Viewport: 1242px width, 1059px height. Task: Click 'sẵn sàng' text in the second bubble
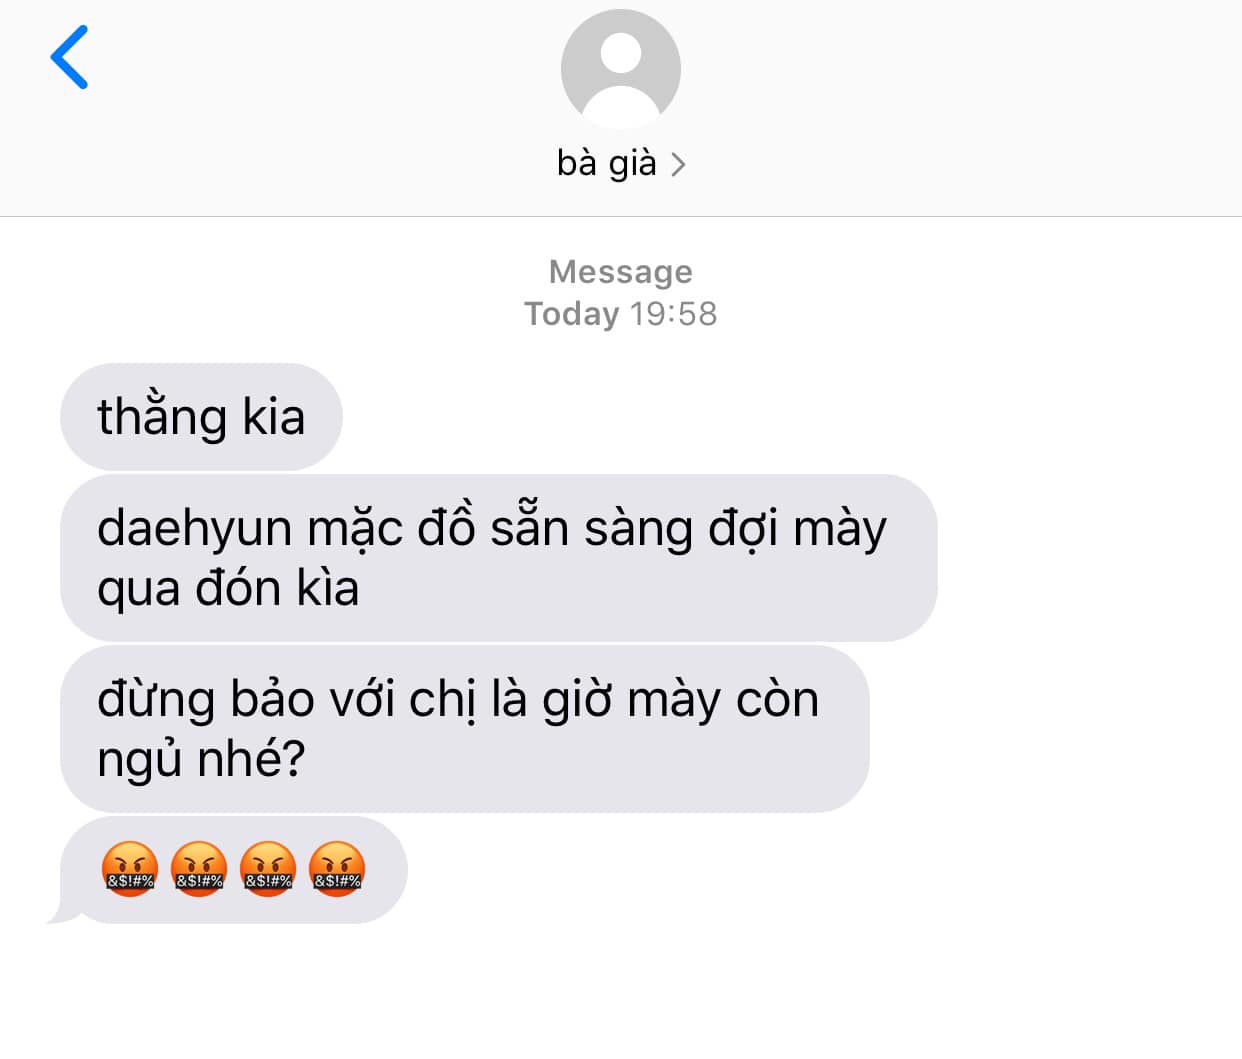(x=591, y=529)
